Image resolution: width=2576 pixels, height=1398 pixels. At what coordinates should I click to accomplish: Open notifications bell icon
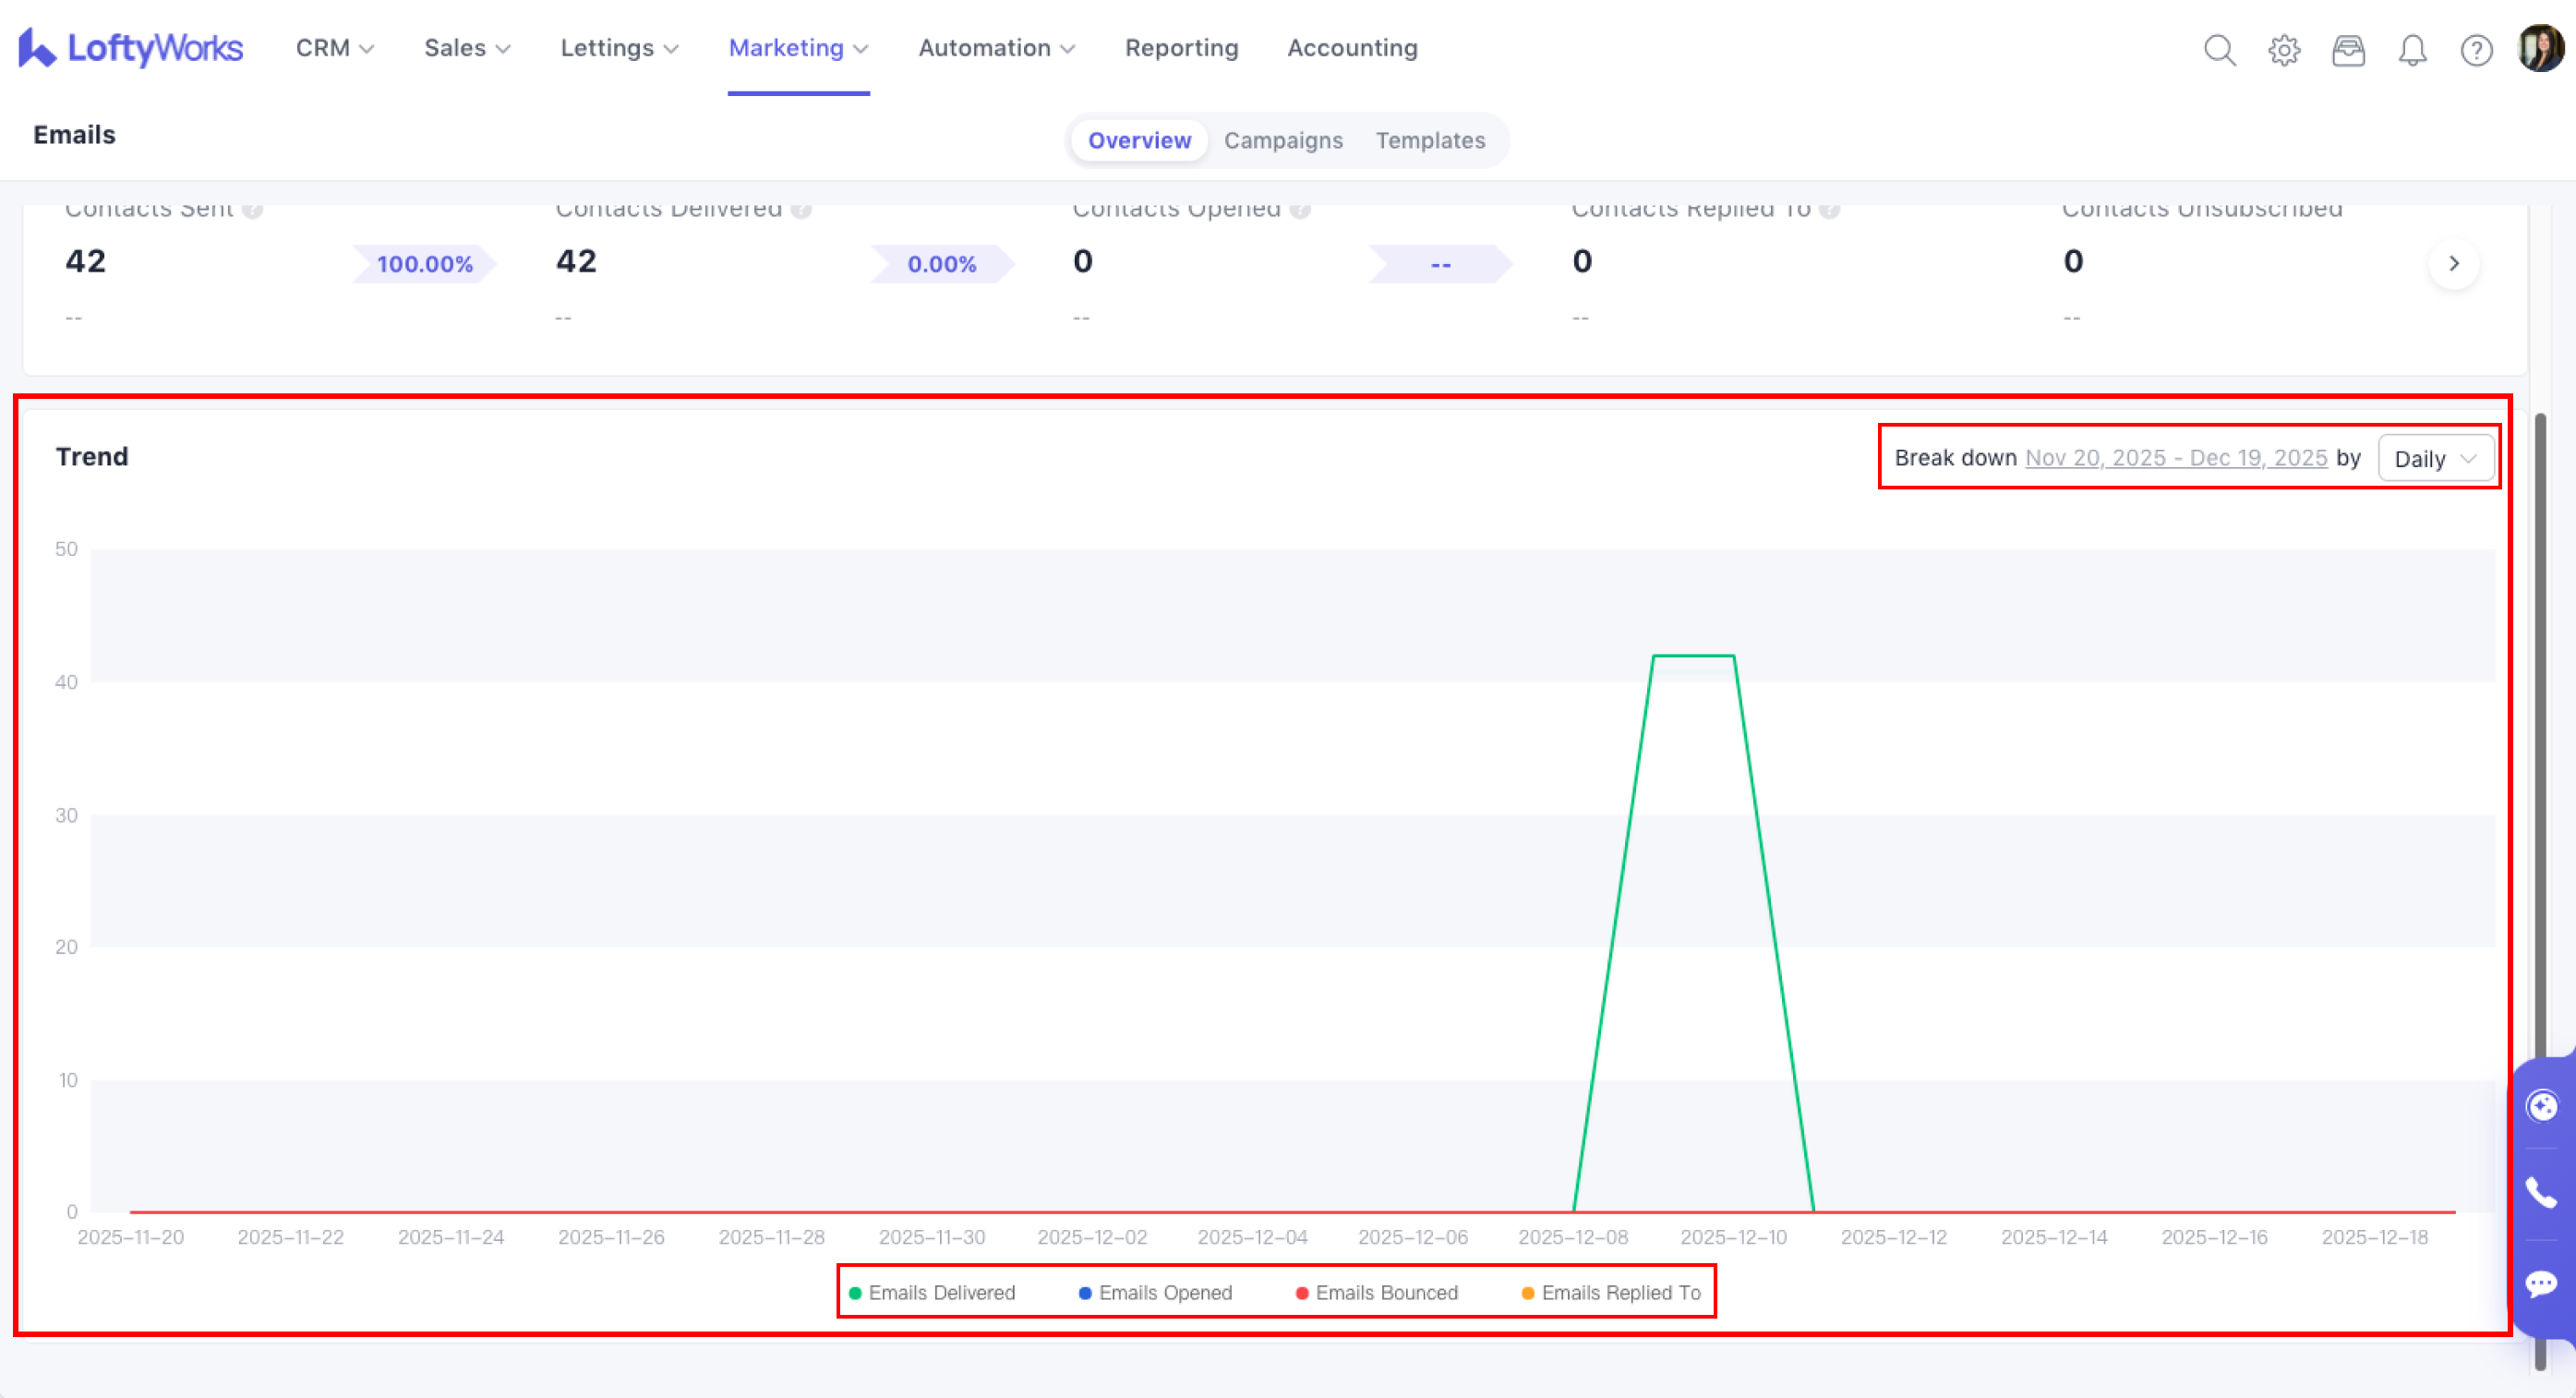tap(2412, 49)
